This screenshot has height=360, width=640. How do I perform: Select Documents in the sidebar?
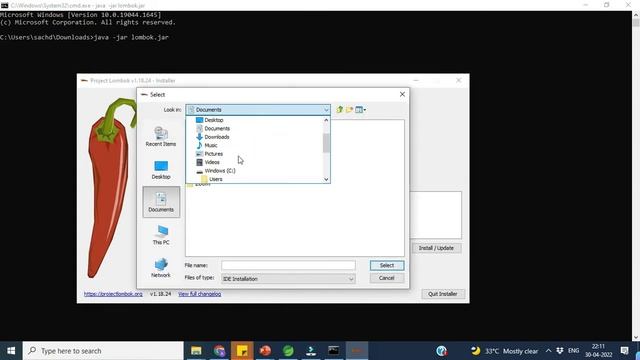coord(161,202)
